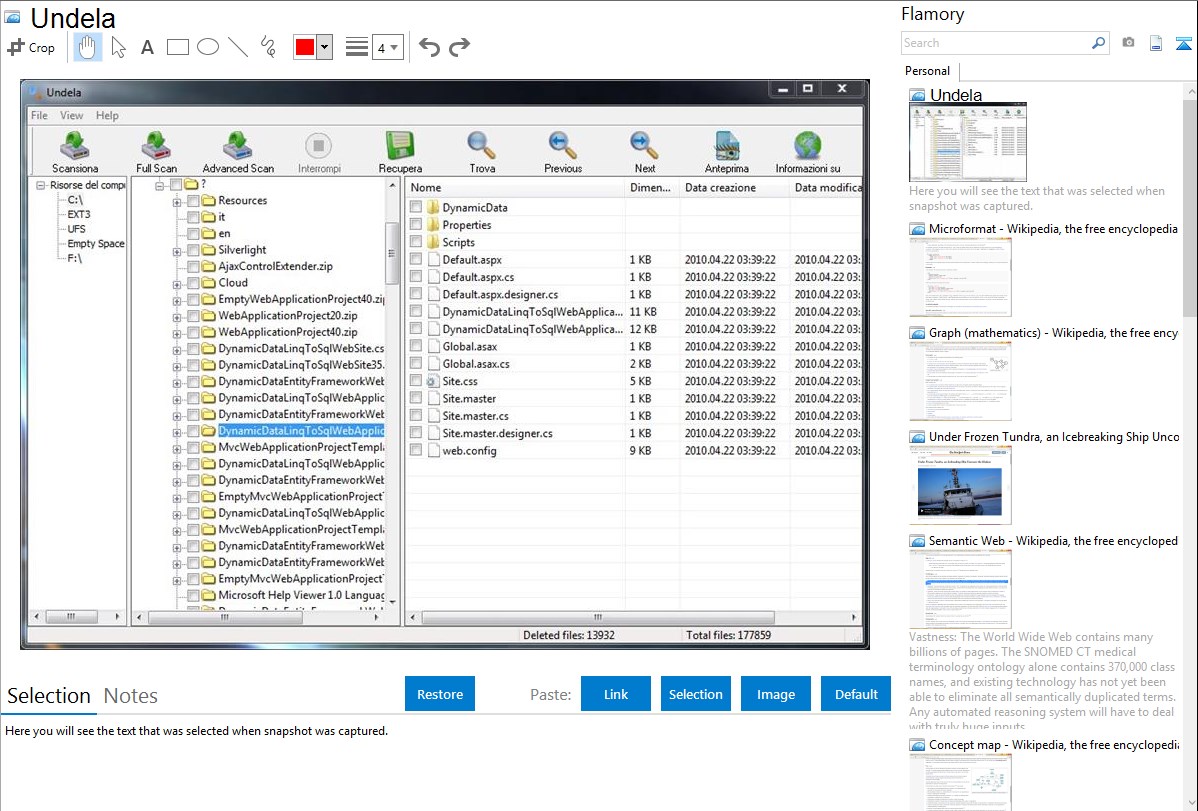Click the Restore button

click(x=440, y=694)
